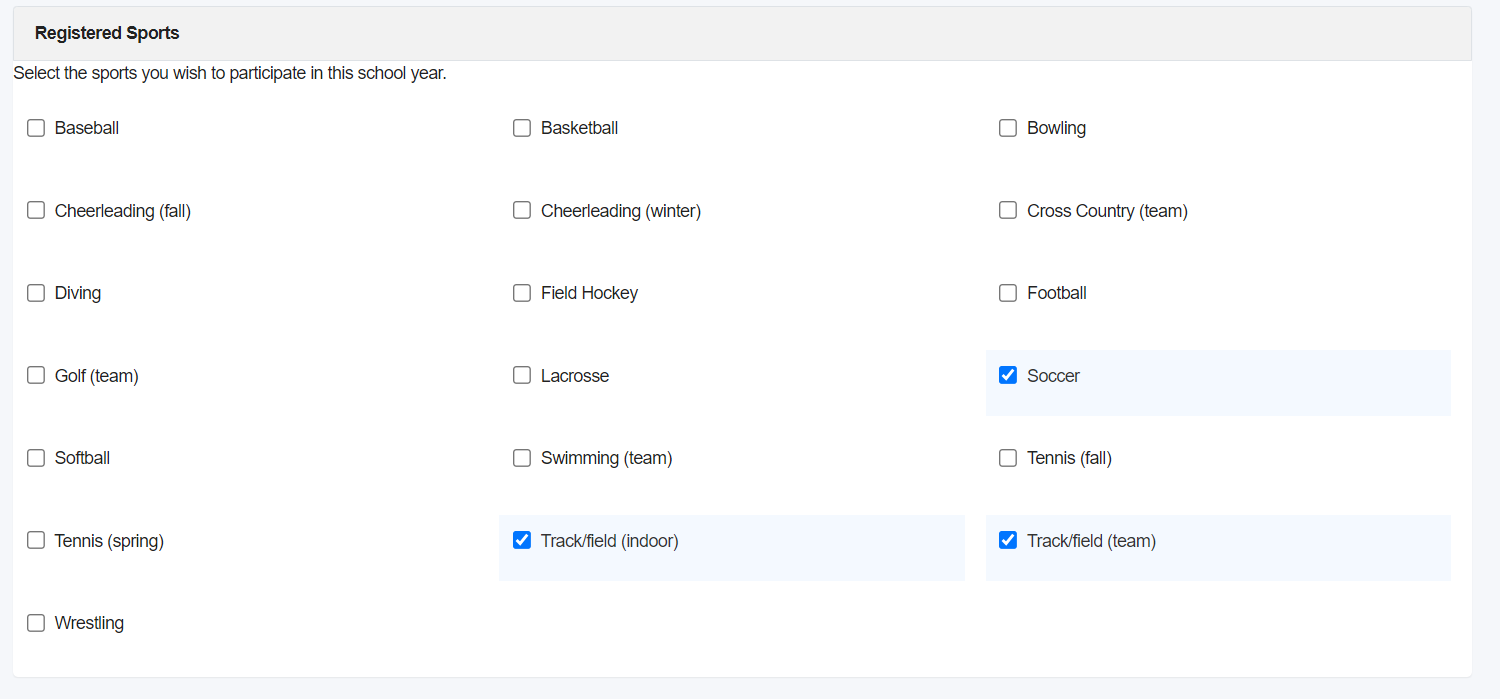Check the Softball option
This screenshot has height=699, width=1500.
pos(36,457)
